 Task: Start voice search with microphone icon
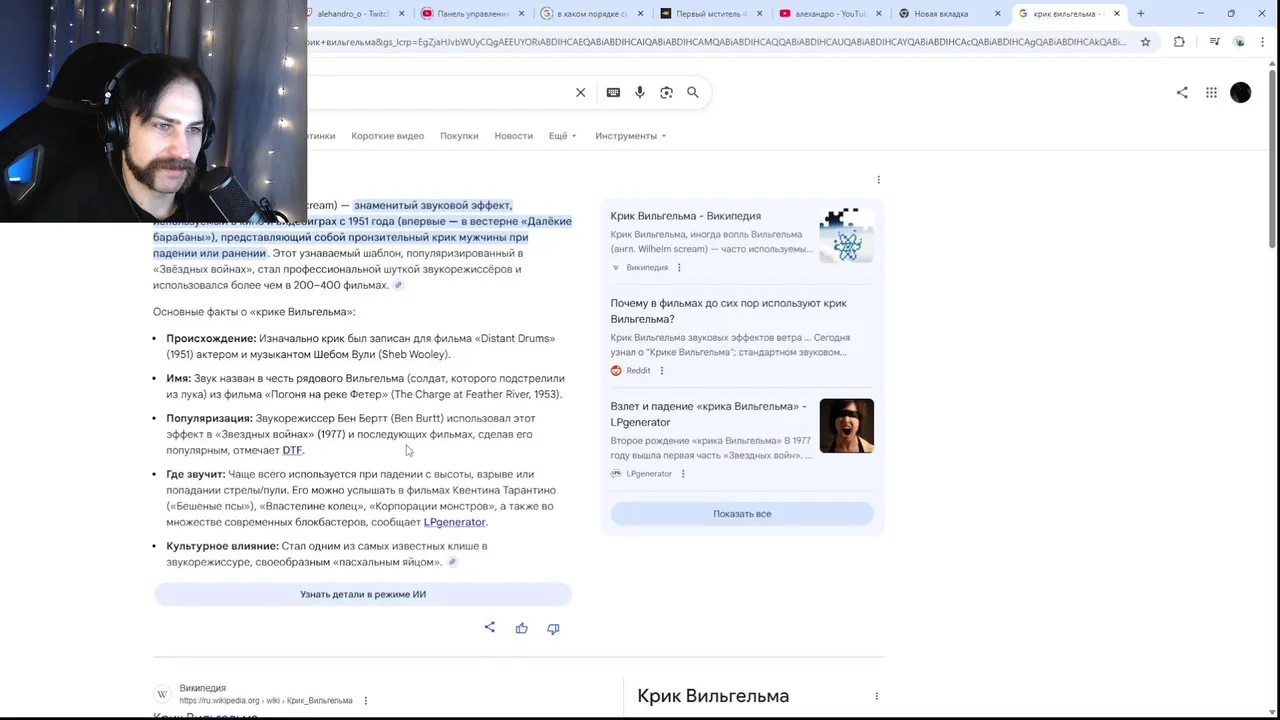[640, 92]
